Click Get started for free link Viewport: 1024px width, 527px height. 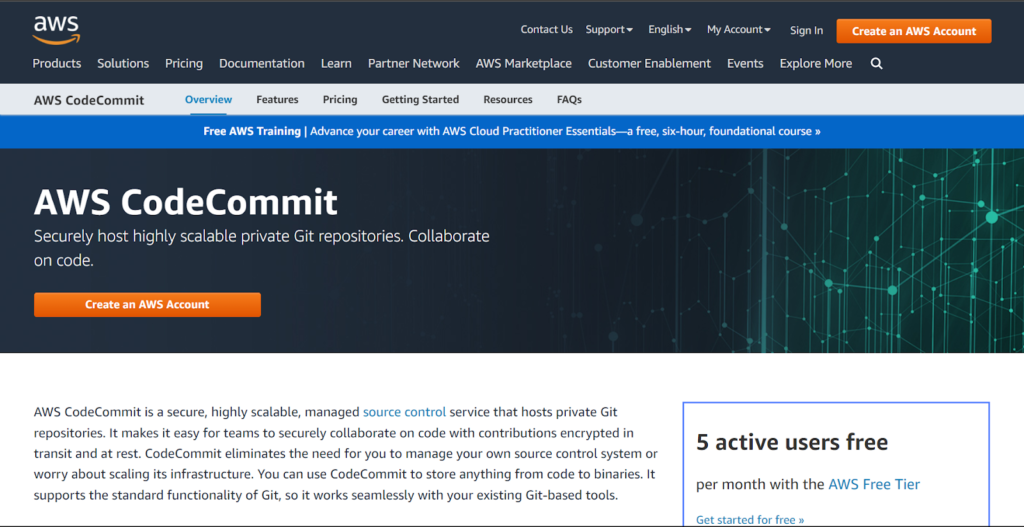click(x=750, y=520)
